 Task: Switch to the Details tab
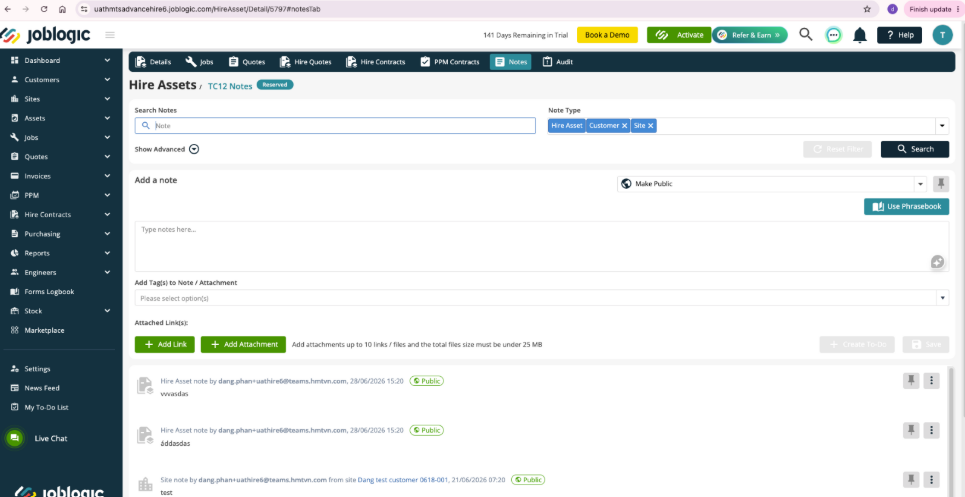153,62
